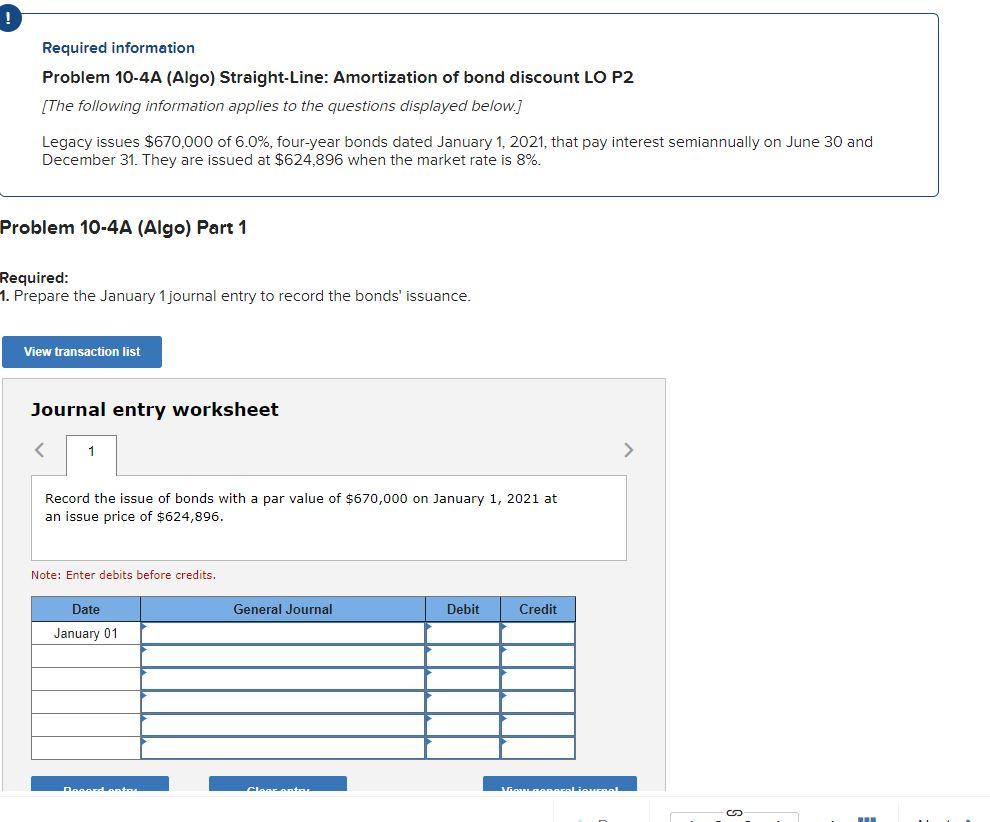Screen dimensions: 990x822
Task: Click the grid apps icon near the bottom right
Action: pos(869,819)
